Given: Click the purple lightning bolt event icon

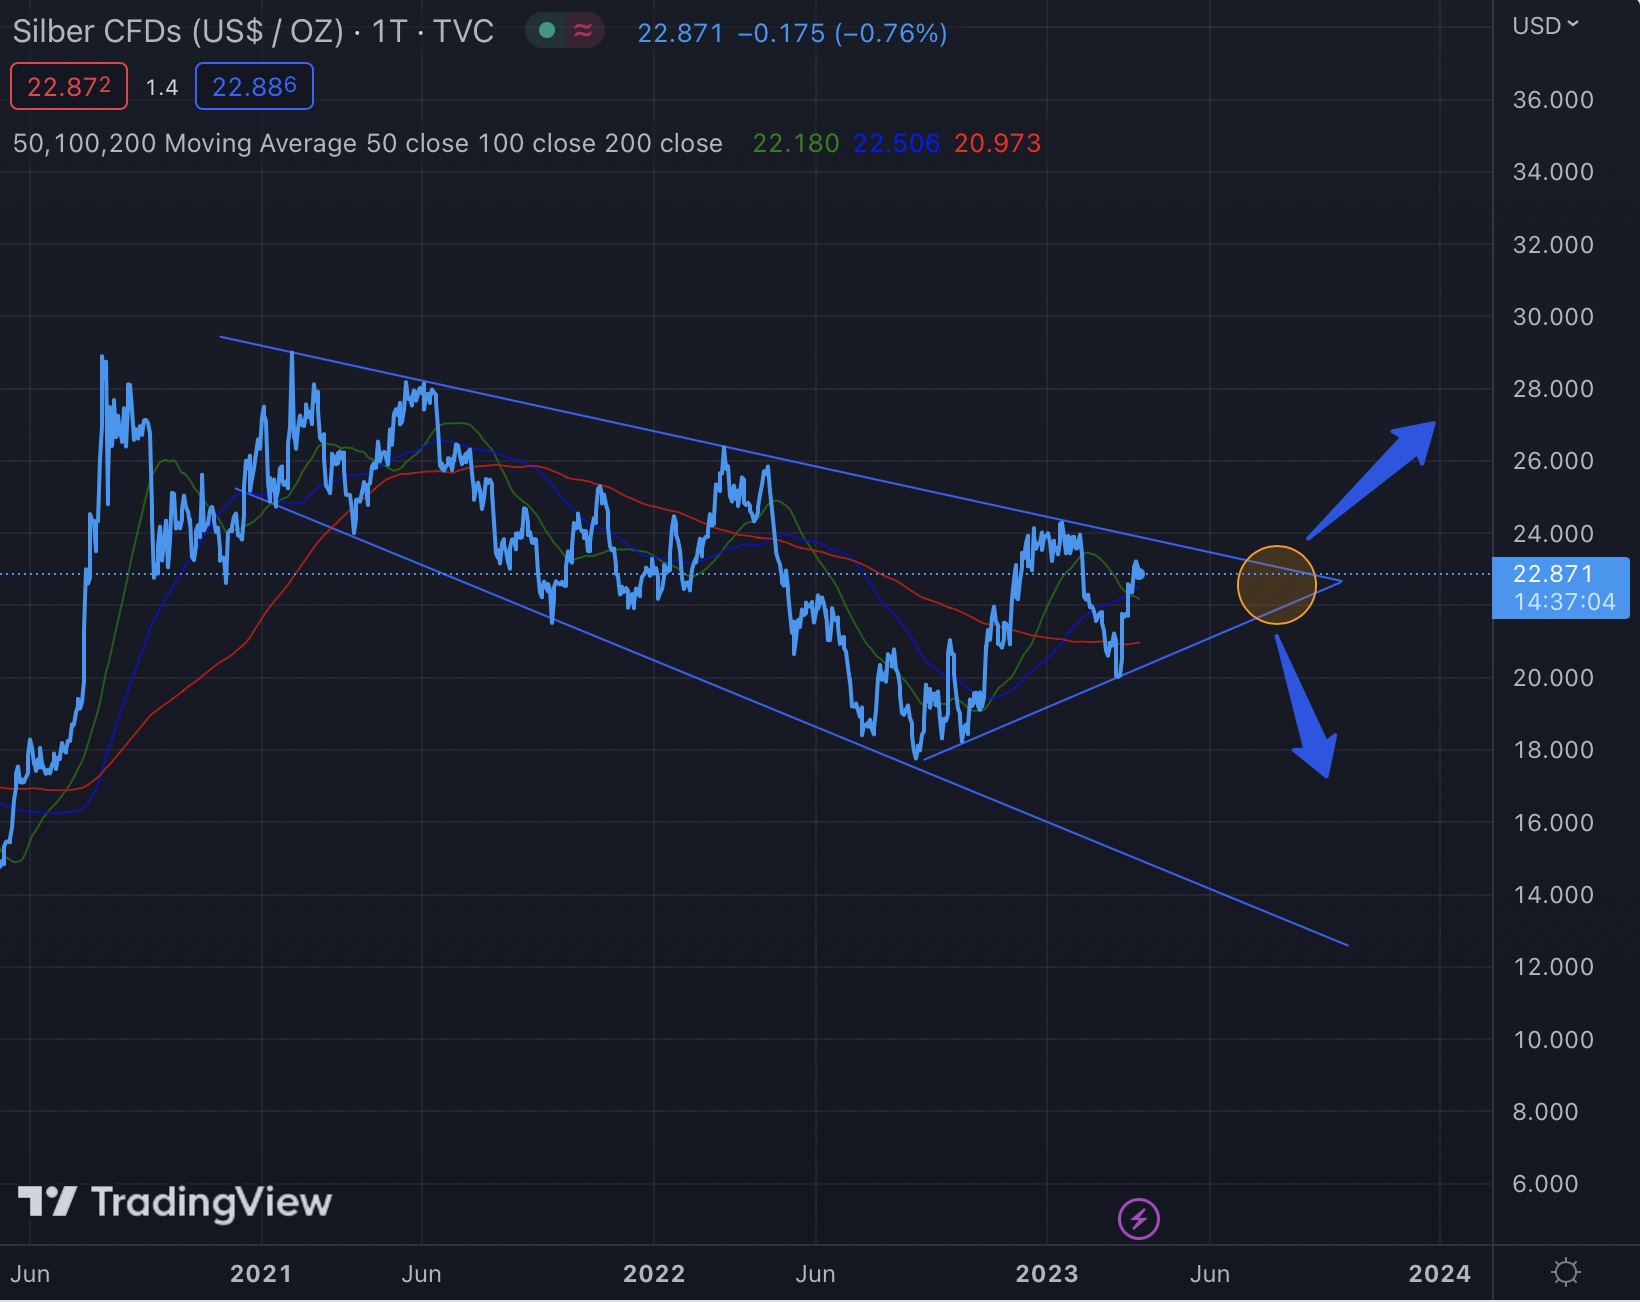Looking at the screenshot, I should (x=1138, y=1219).
